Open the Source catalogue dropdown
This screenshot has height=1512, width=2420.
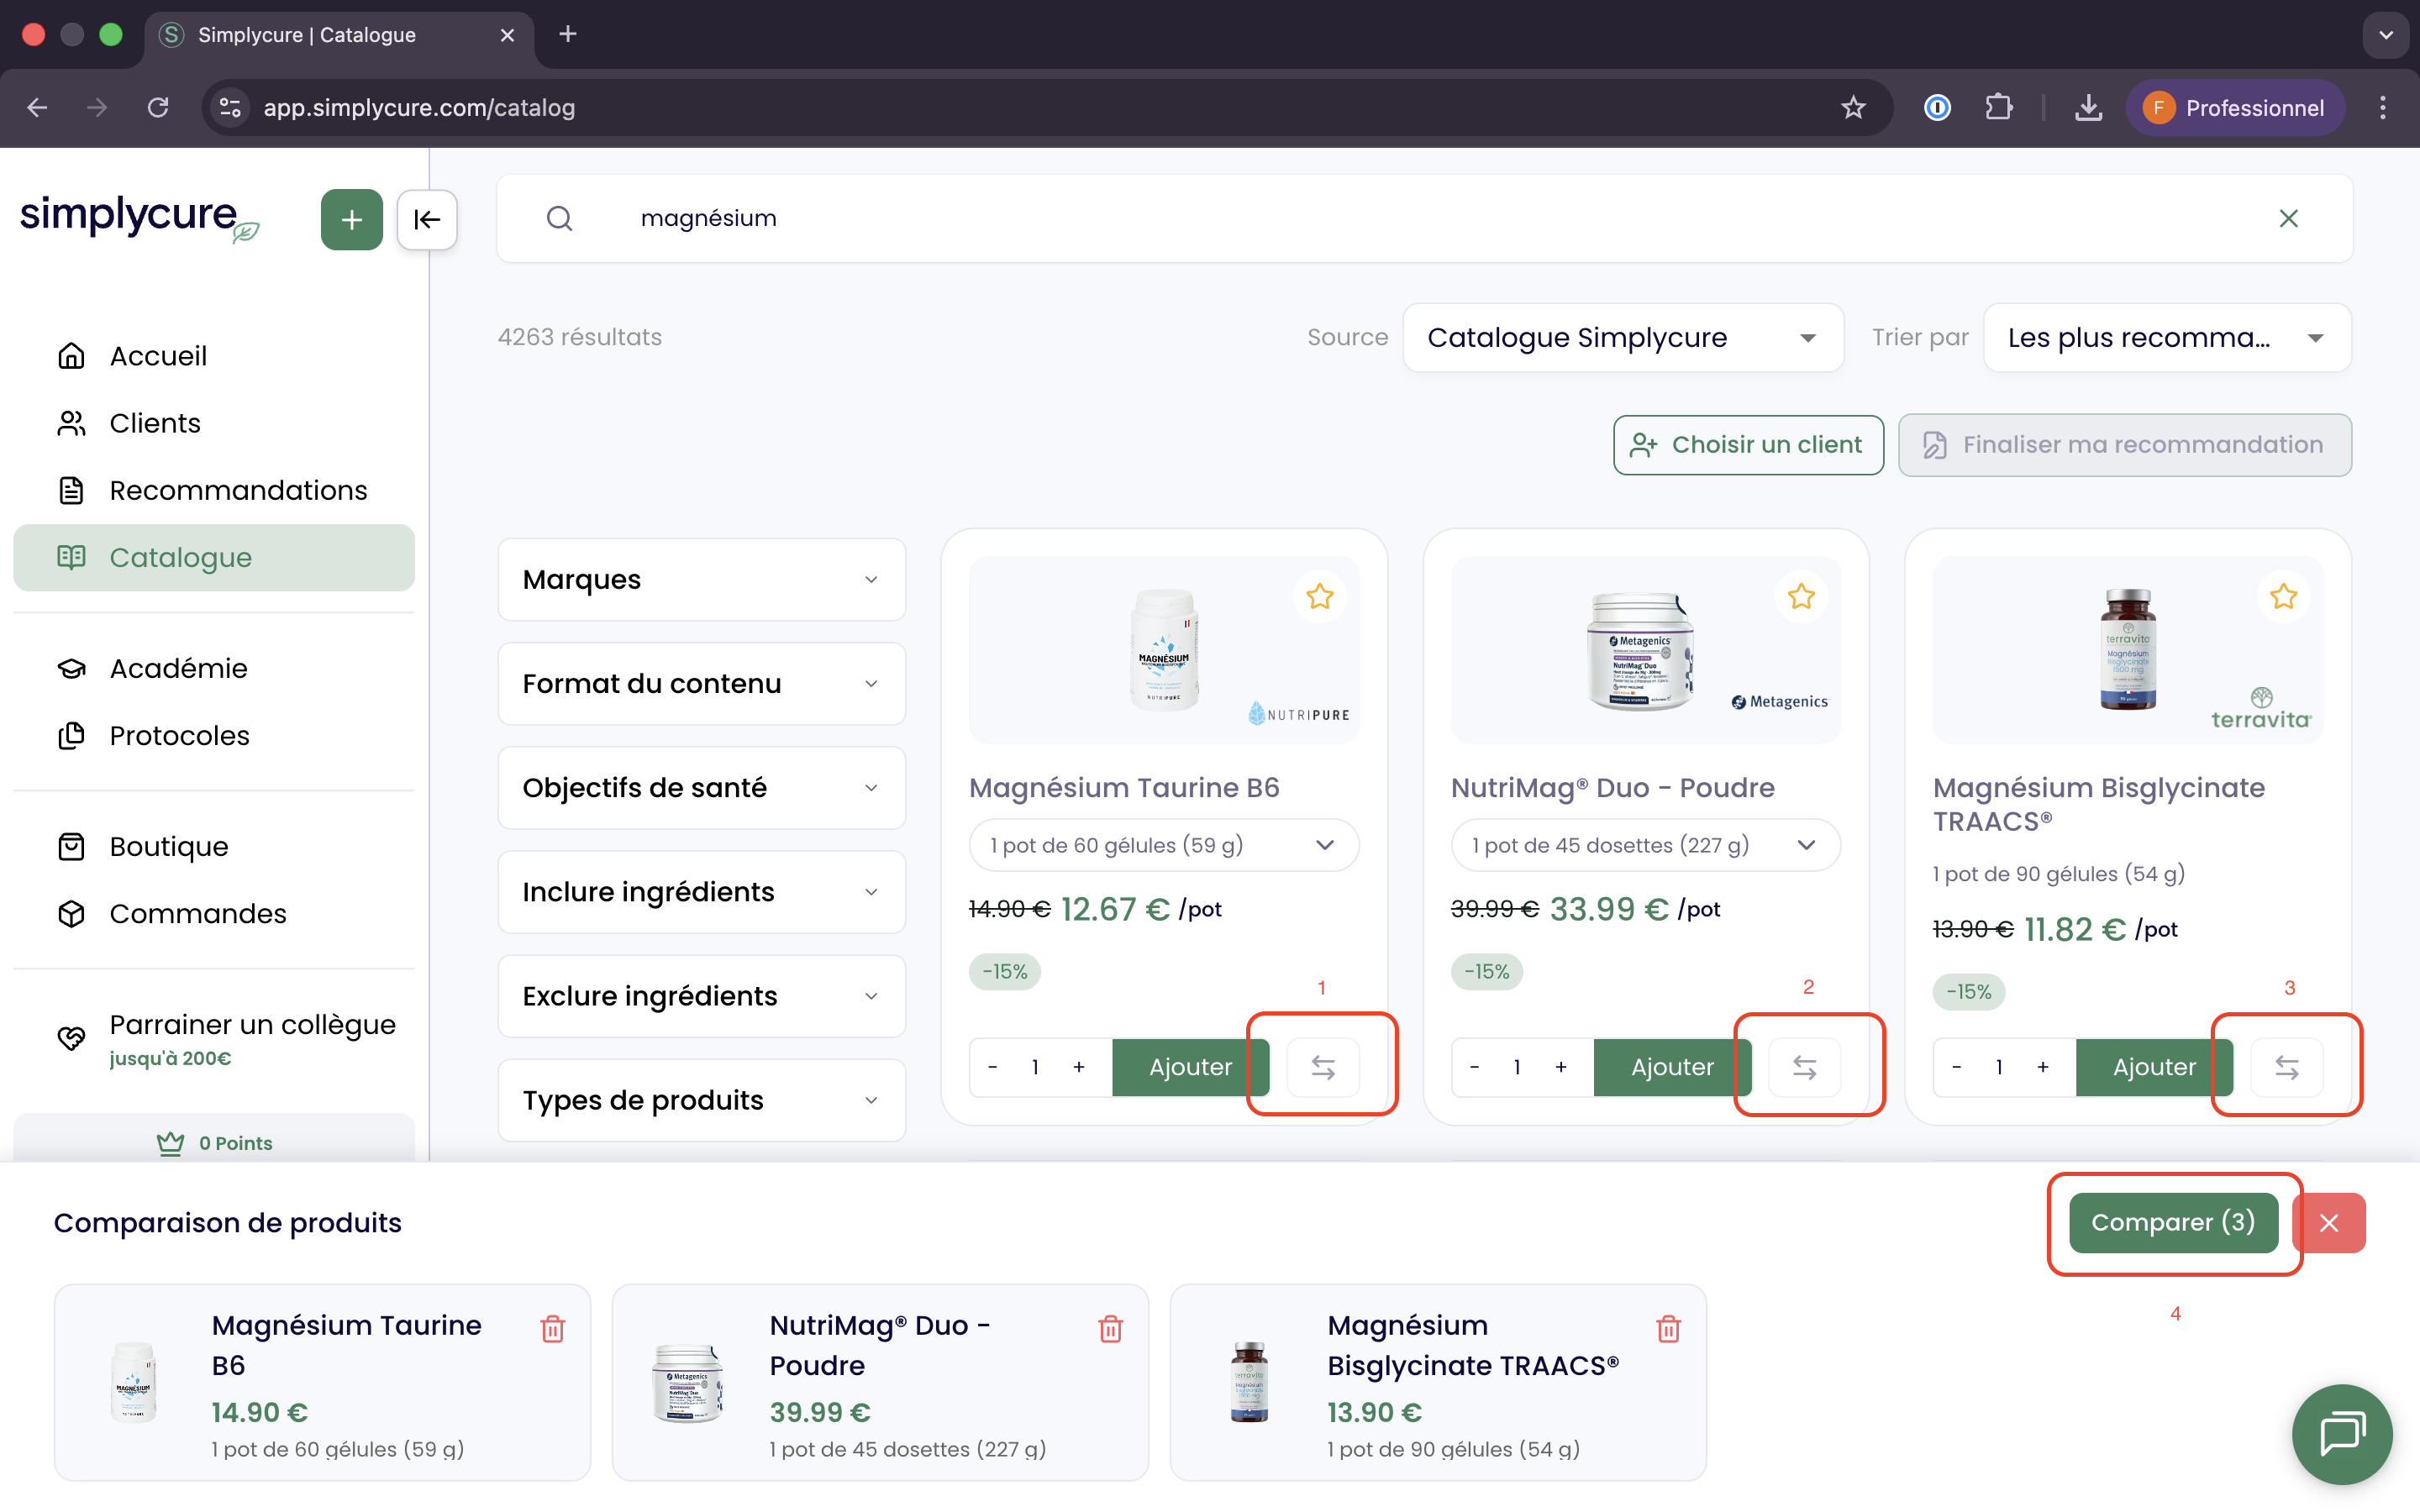point(1623,338)
